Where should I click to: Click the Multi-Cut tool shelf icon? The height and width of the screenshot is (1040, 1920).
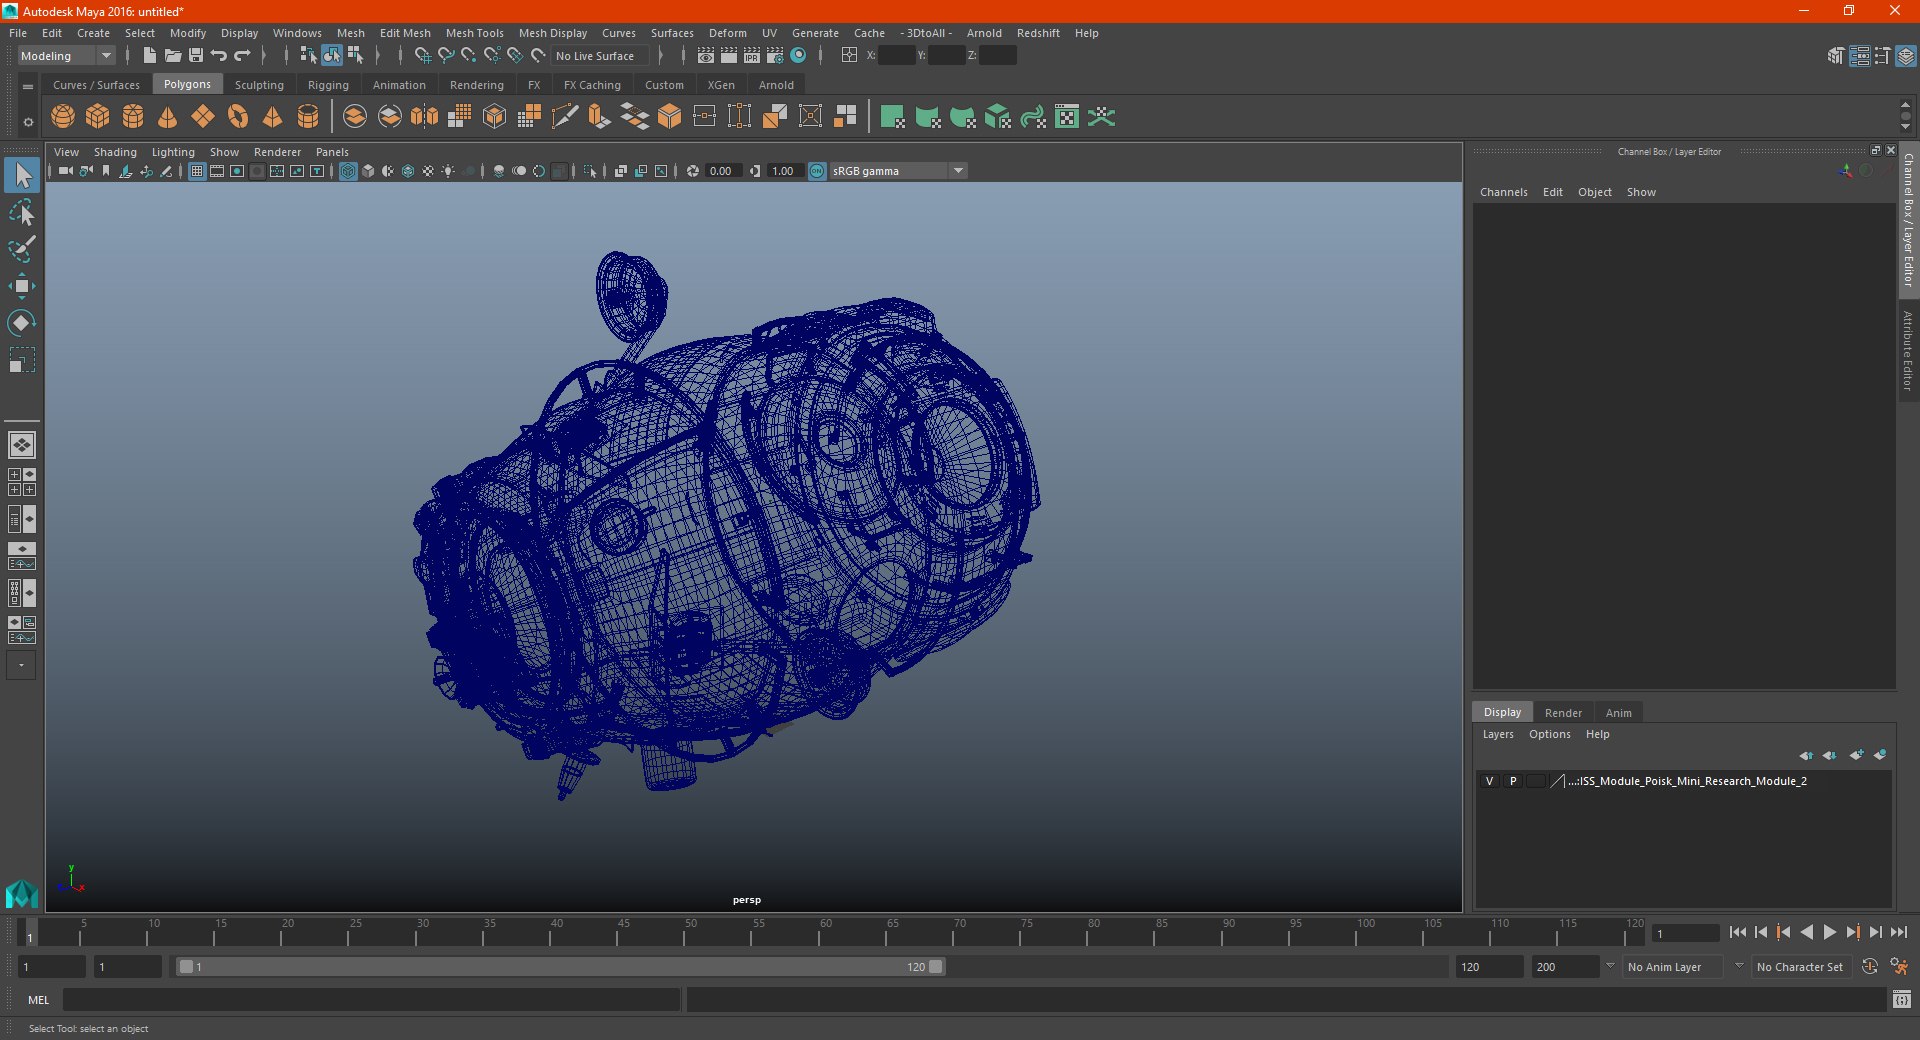pos(565,117)
